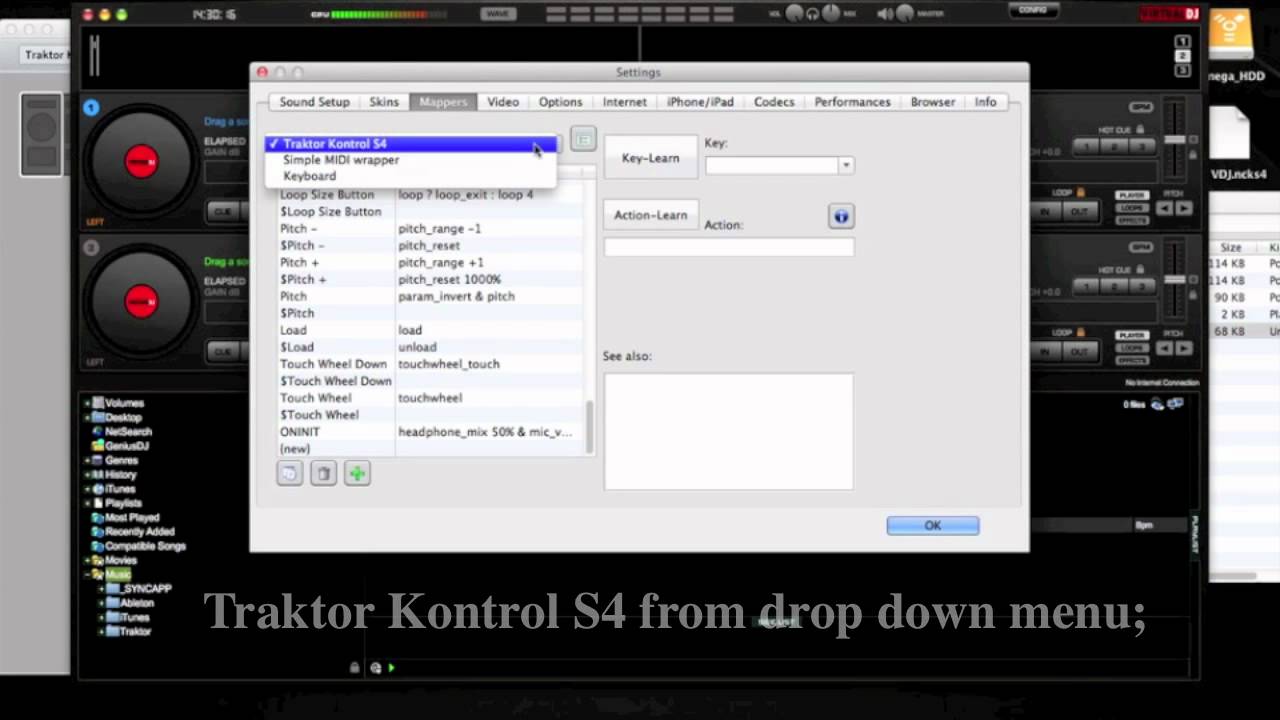Open the Key combo box dropdown arrow

(846, 166)
